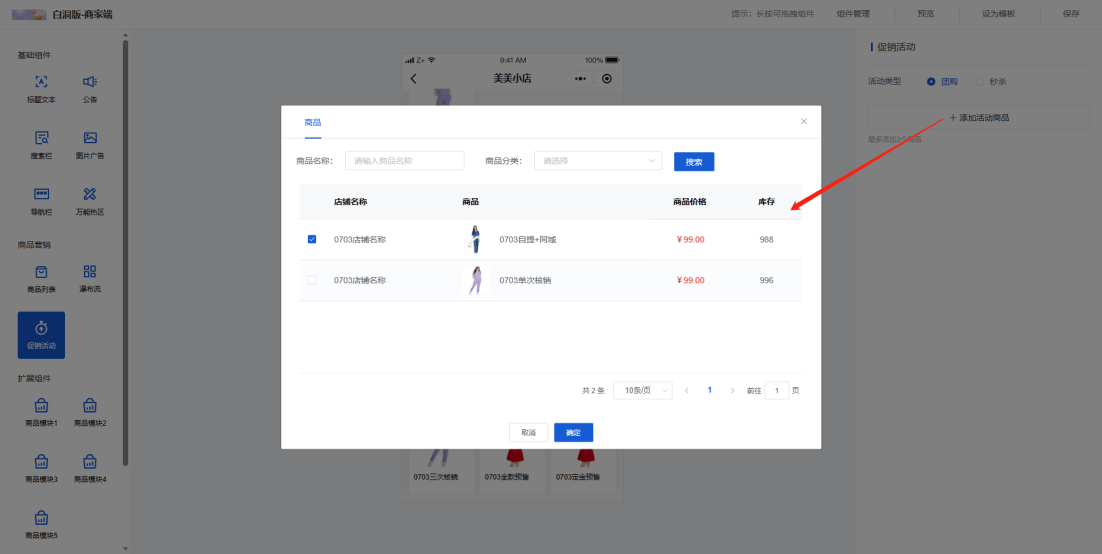The width and height of the screenshot is (1102, 554).
Task: Go to next page arrow in pagination
Action: coord(732,390)
